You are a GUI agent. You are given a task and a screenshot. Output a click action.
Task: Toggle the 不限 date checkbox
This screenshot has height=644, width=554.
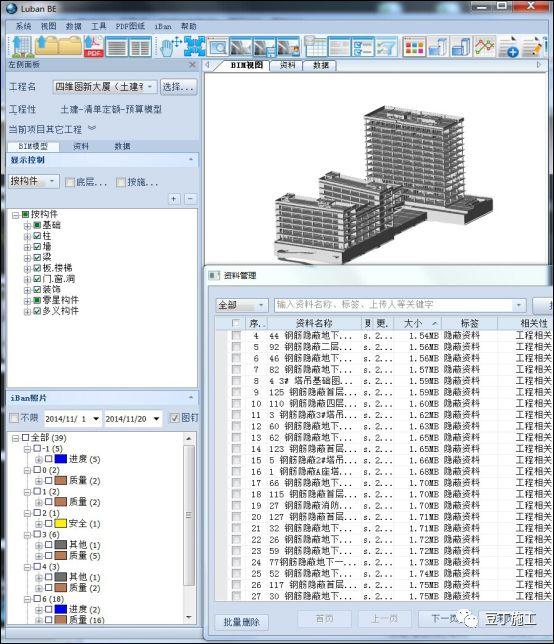14,418
